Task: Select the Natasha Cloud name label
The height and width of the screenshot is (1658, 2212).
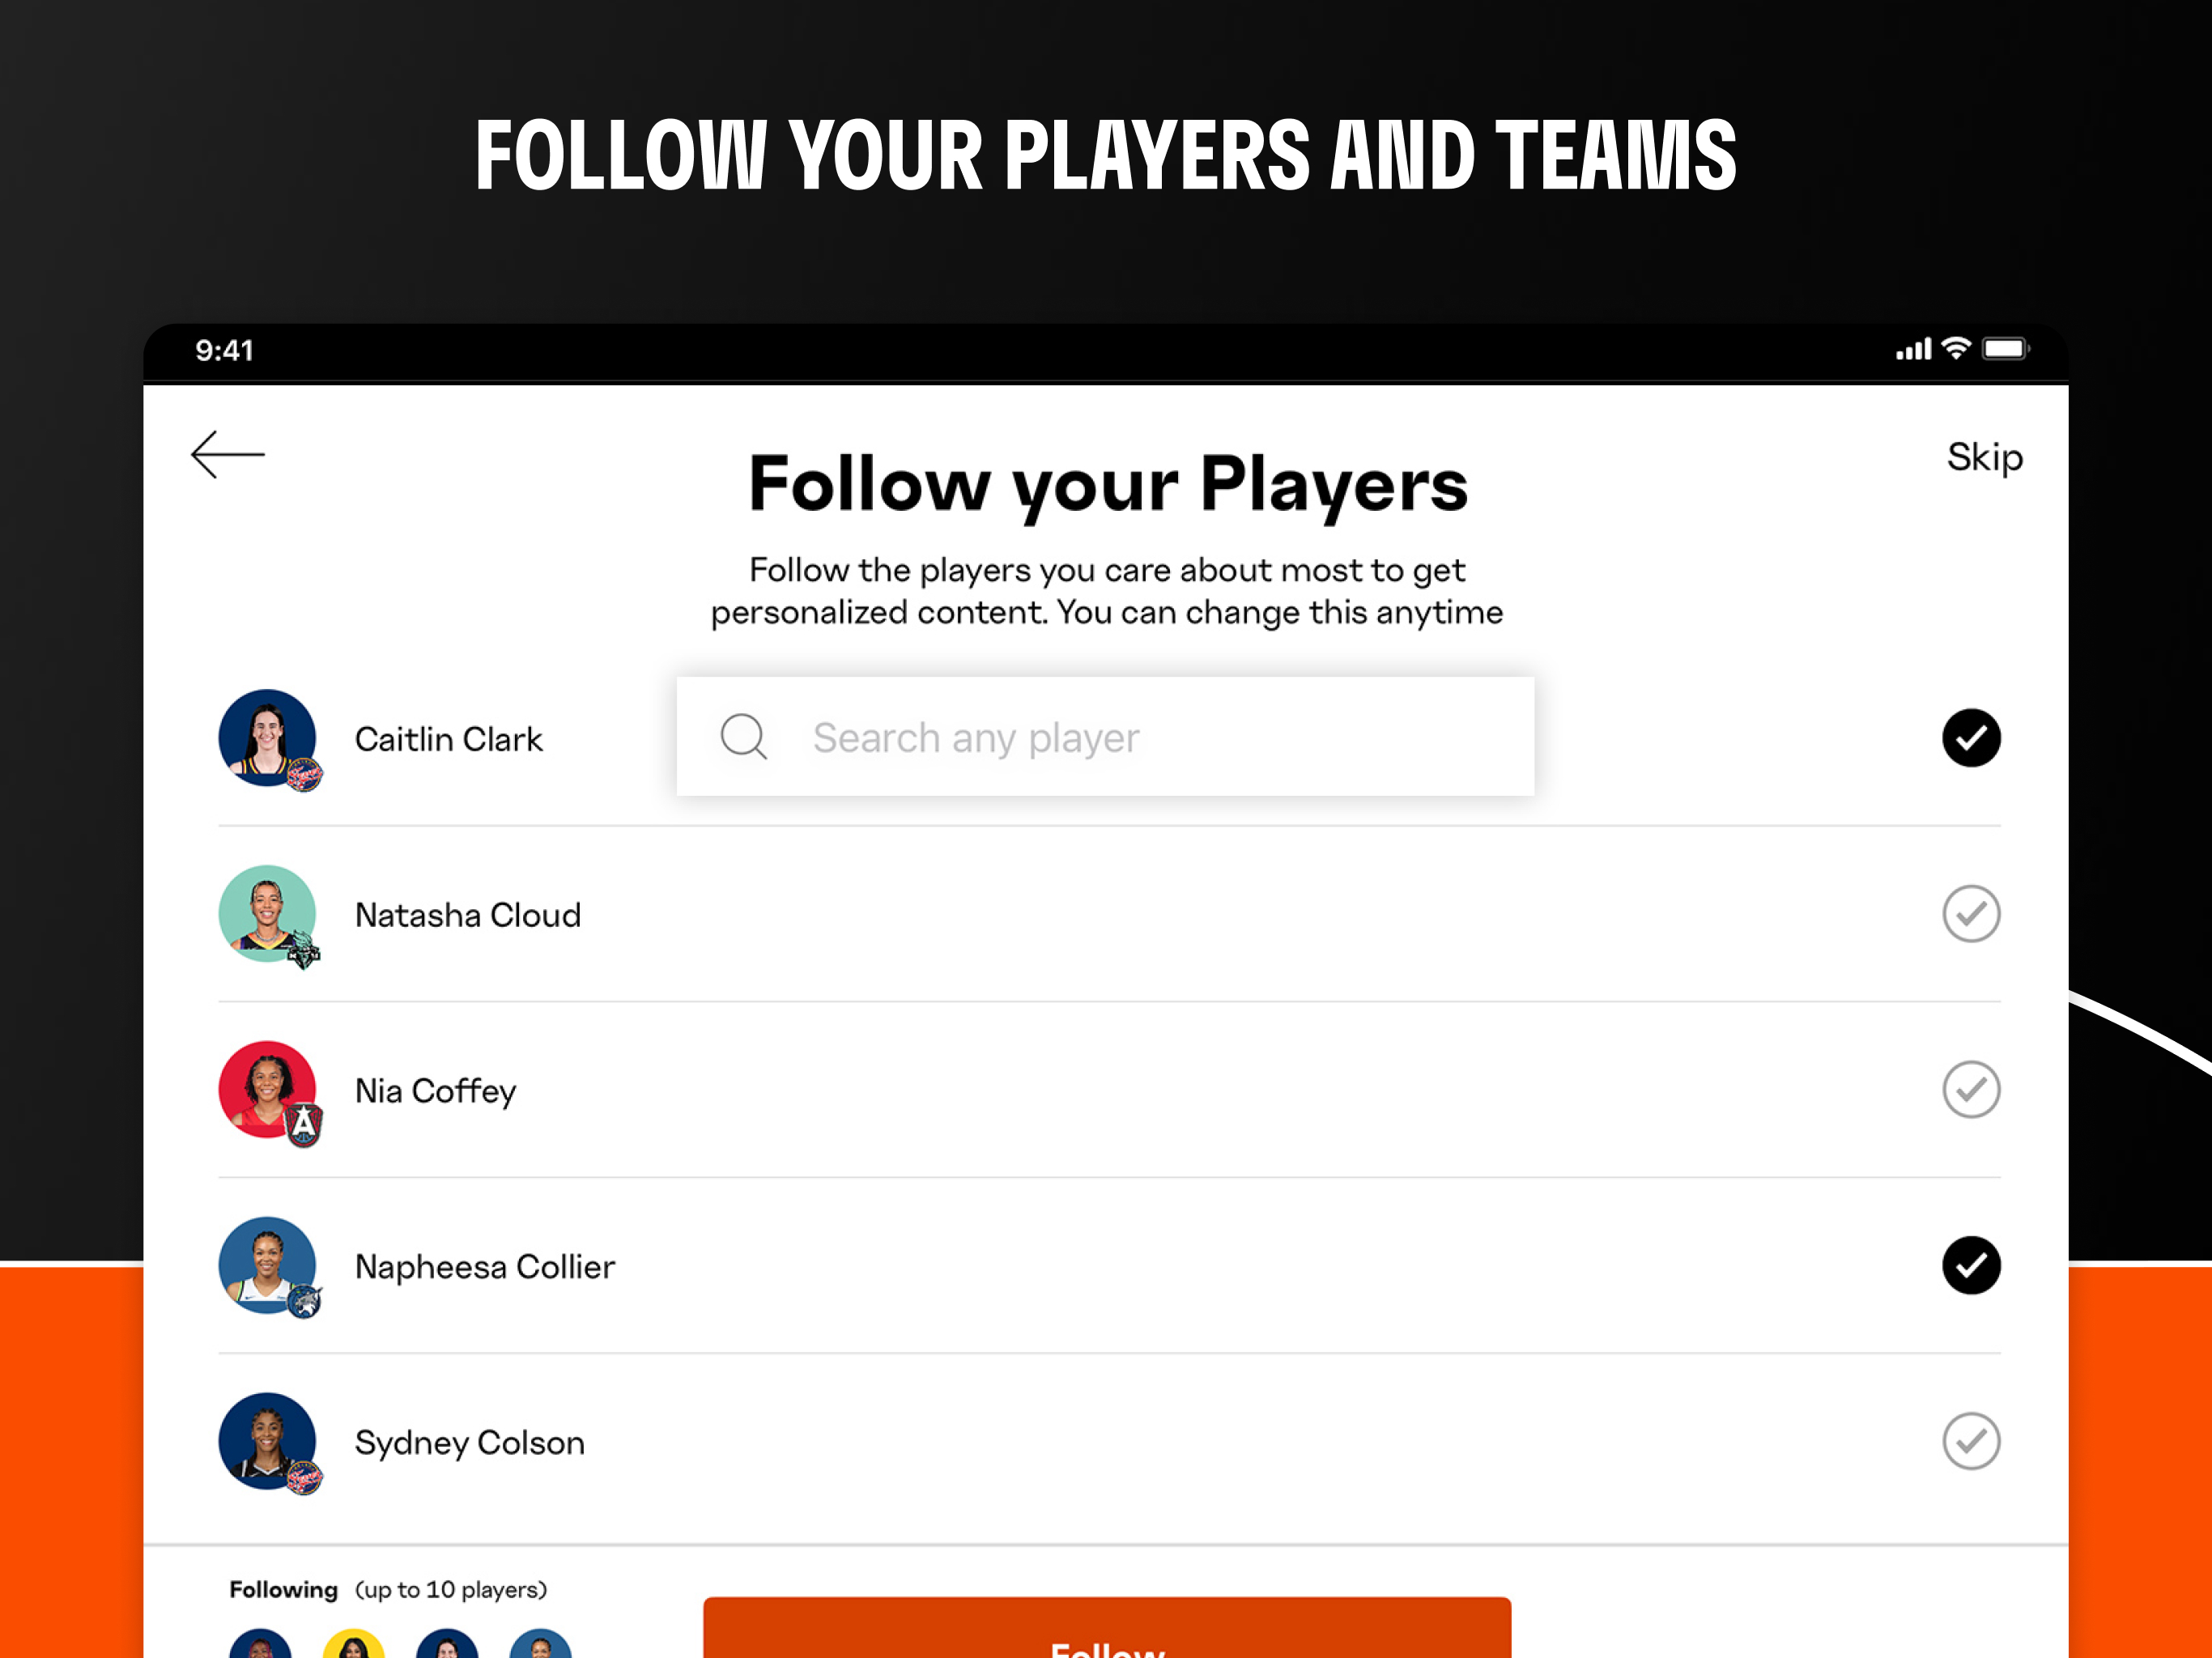Action: [x=468, y=915]
